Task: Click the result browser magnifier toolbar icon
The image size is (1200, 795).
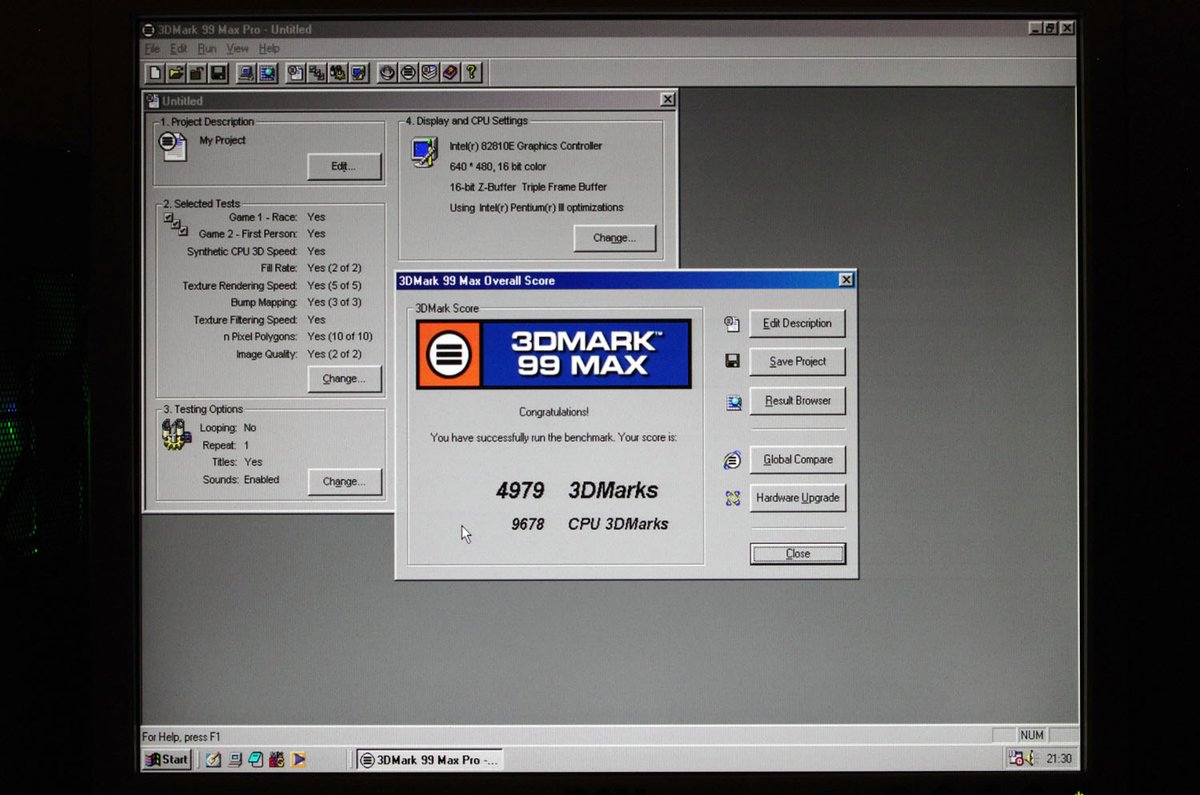Action: point(267,73)
